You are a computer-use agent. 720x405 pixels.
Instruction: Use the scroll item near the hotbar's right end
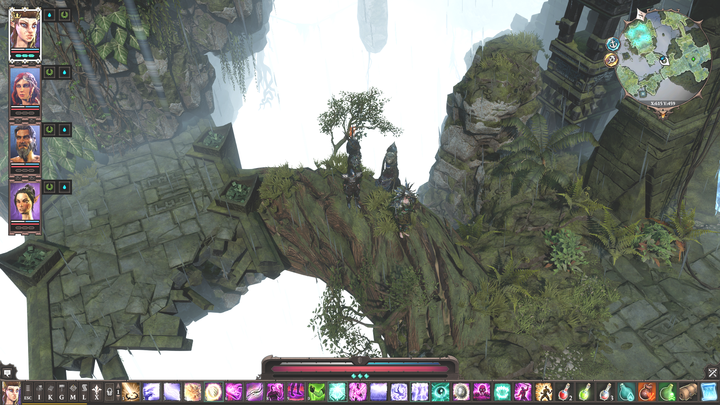tap(686, 392)
